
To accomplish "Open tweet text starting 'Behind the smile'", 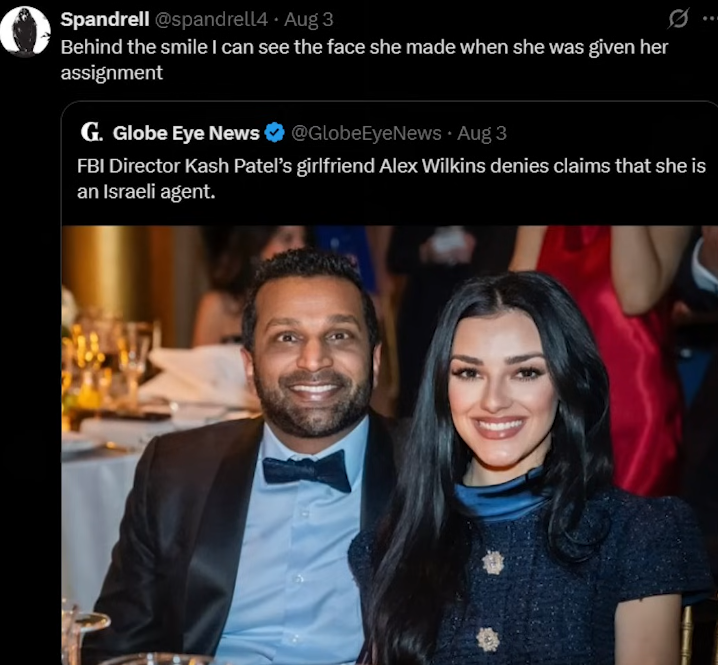I will click(364, 60).
